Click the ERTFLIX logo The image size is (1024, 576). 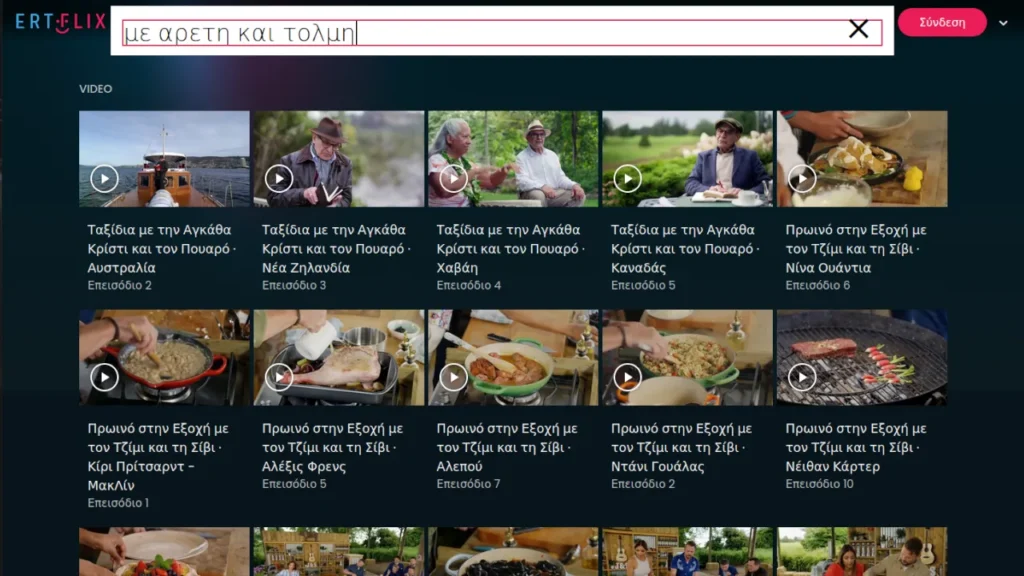(60, 22)
